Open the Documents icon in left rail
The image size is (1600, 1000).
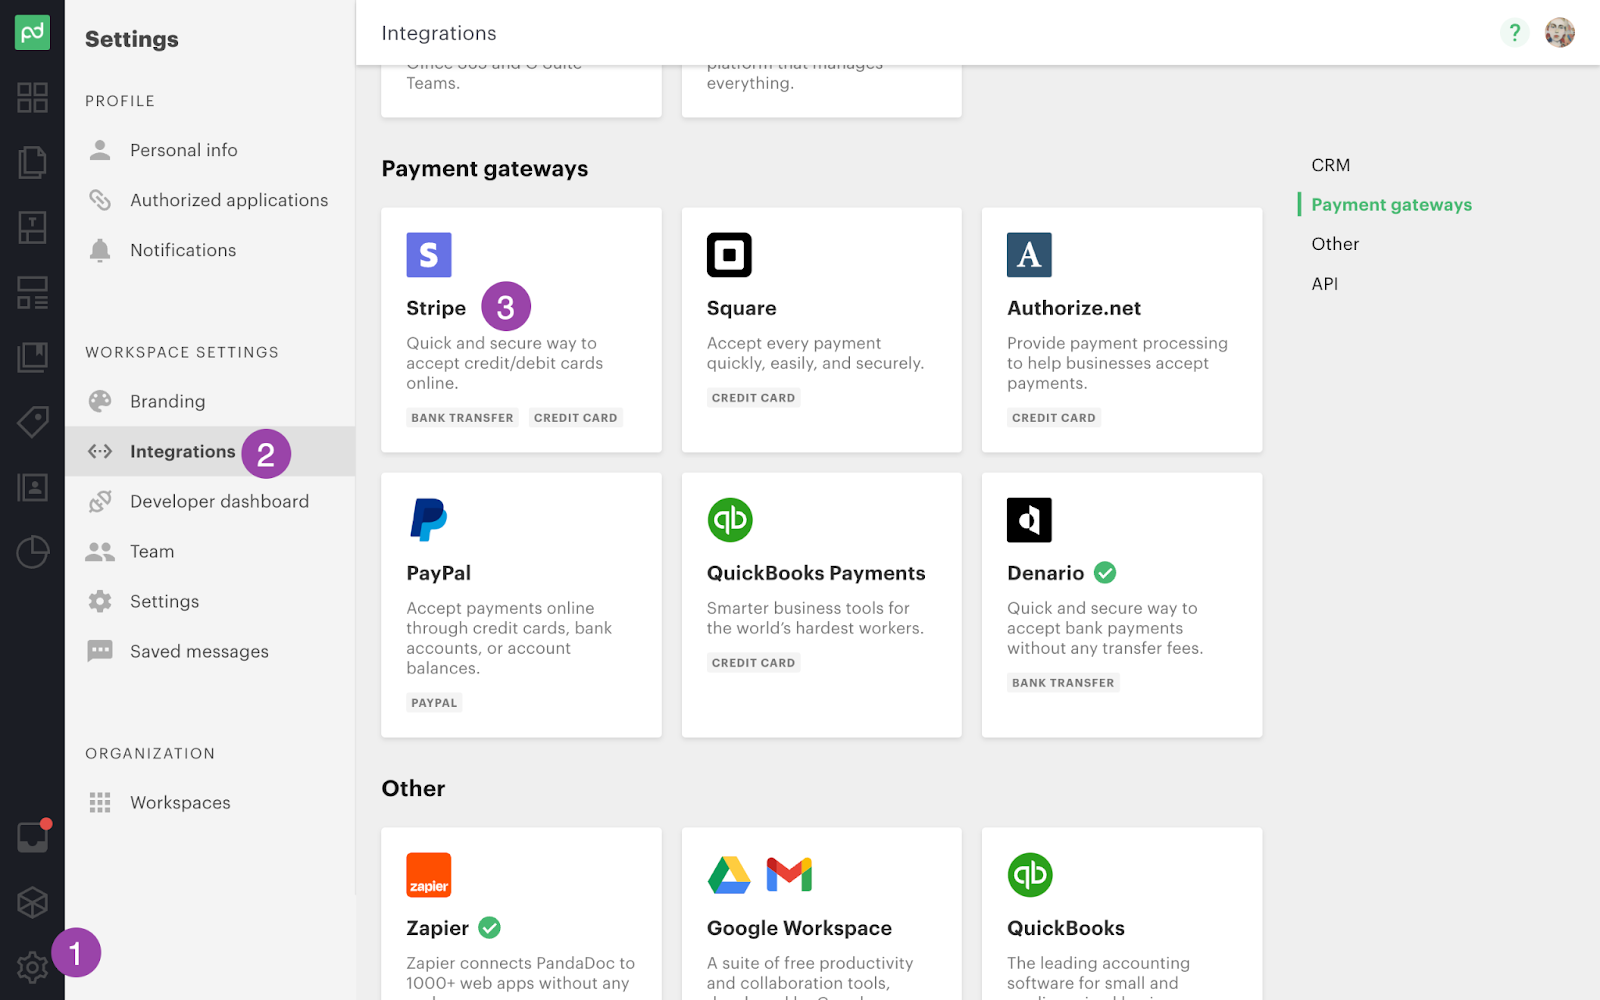point(32,162)
